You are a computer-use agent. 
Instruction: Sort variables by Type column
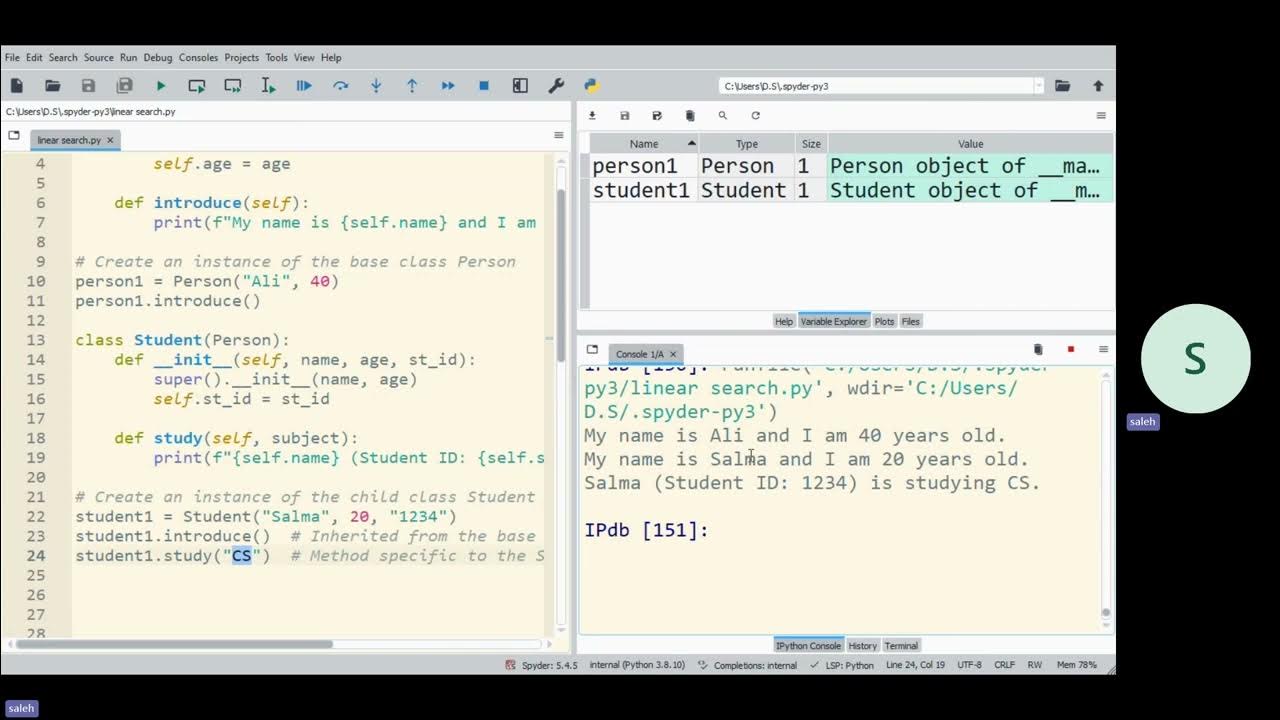pos(747,144)
